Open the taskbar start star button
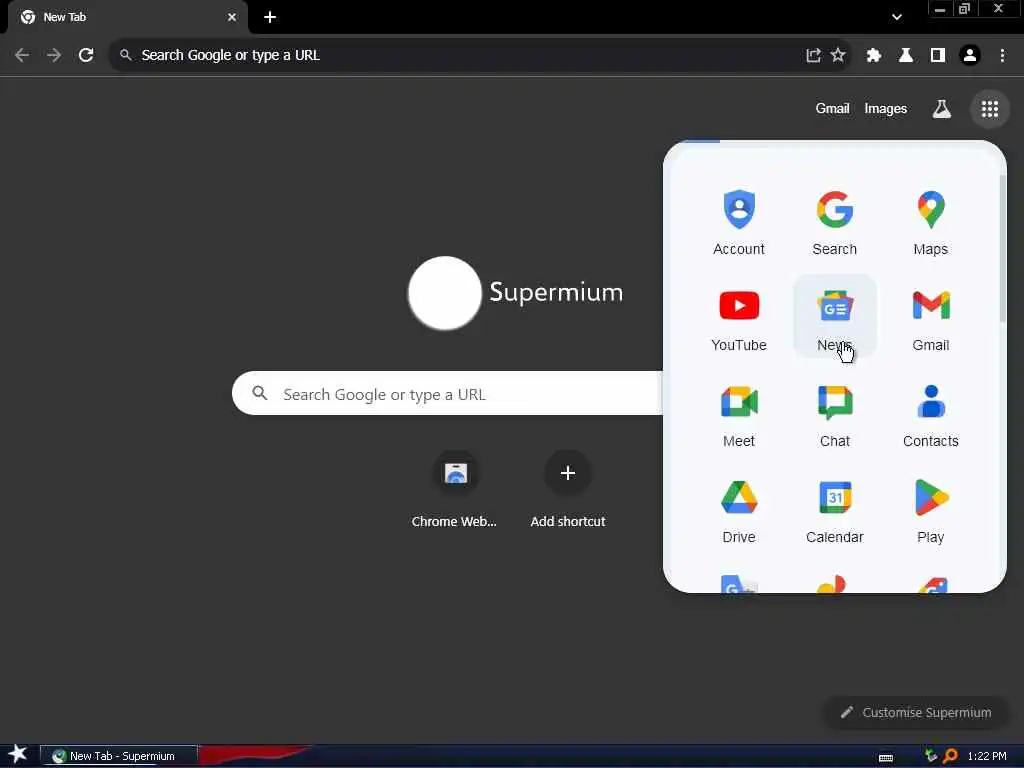Viewport: 1024px width, 768px height. [x=18, y=755]
